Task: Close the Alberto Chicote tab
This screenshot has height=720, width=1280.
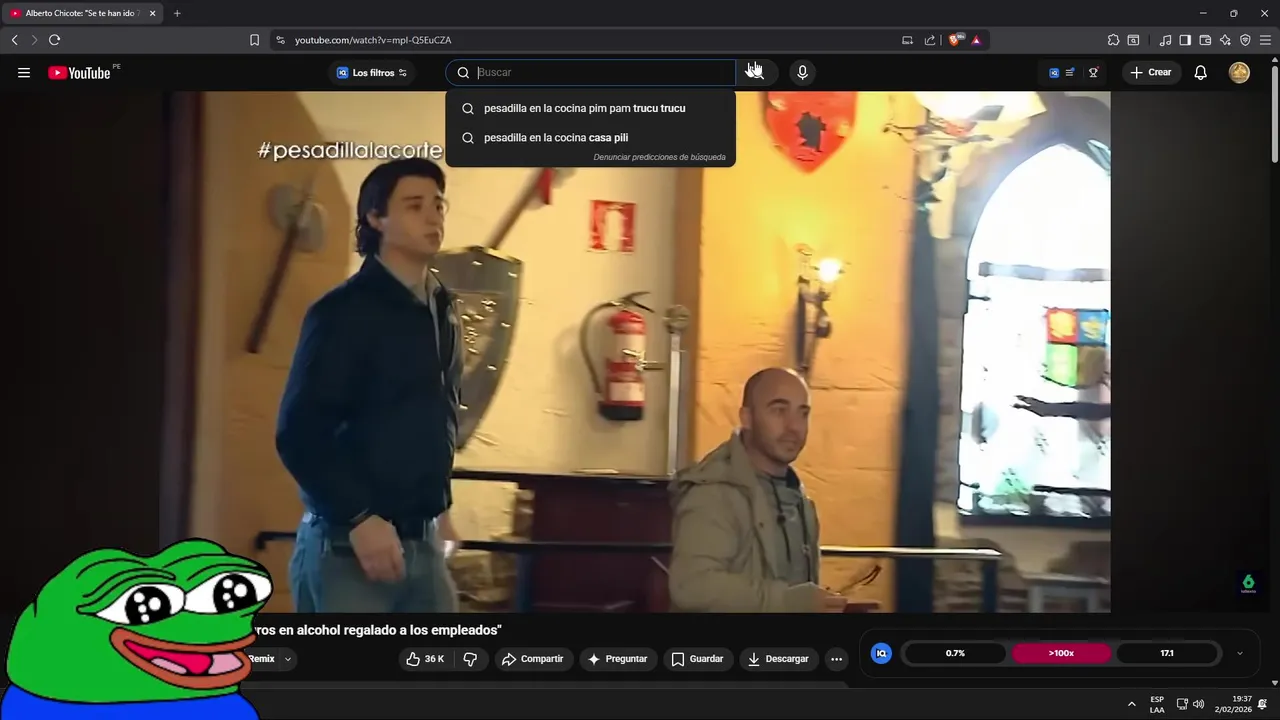Action: click(x=152, y=13)
